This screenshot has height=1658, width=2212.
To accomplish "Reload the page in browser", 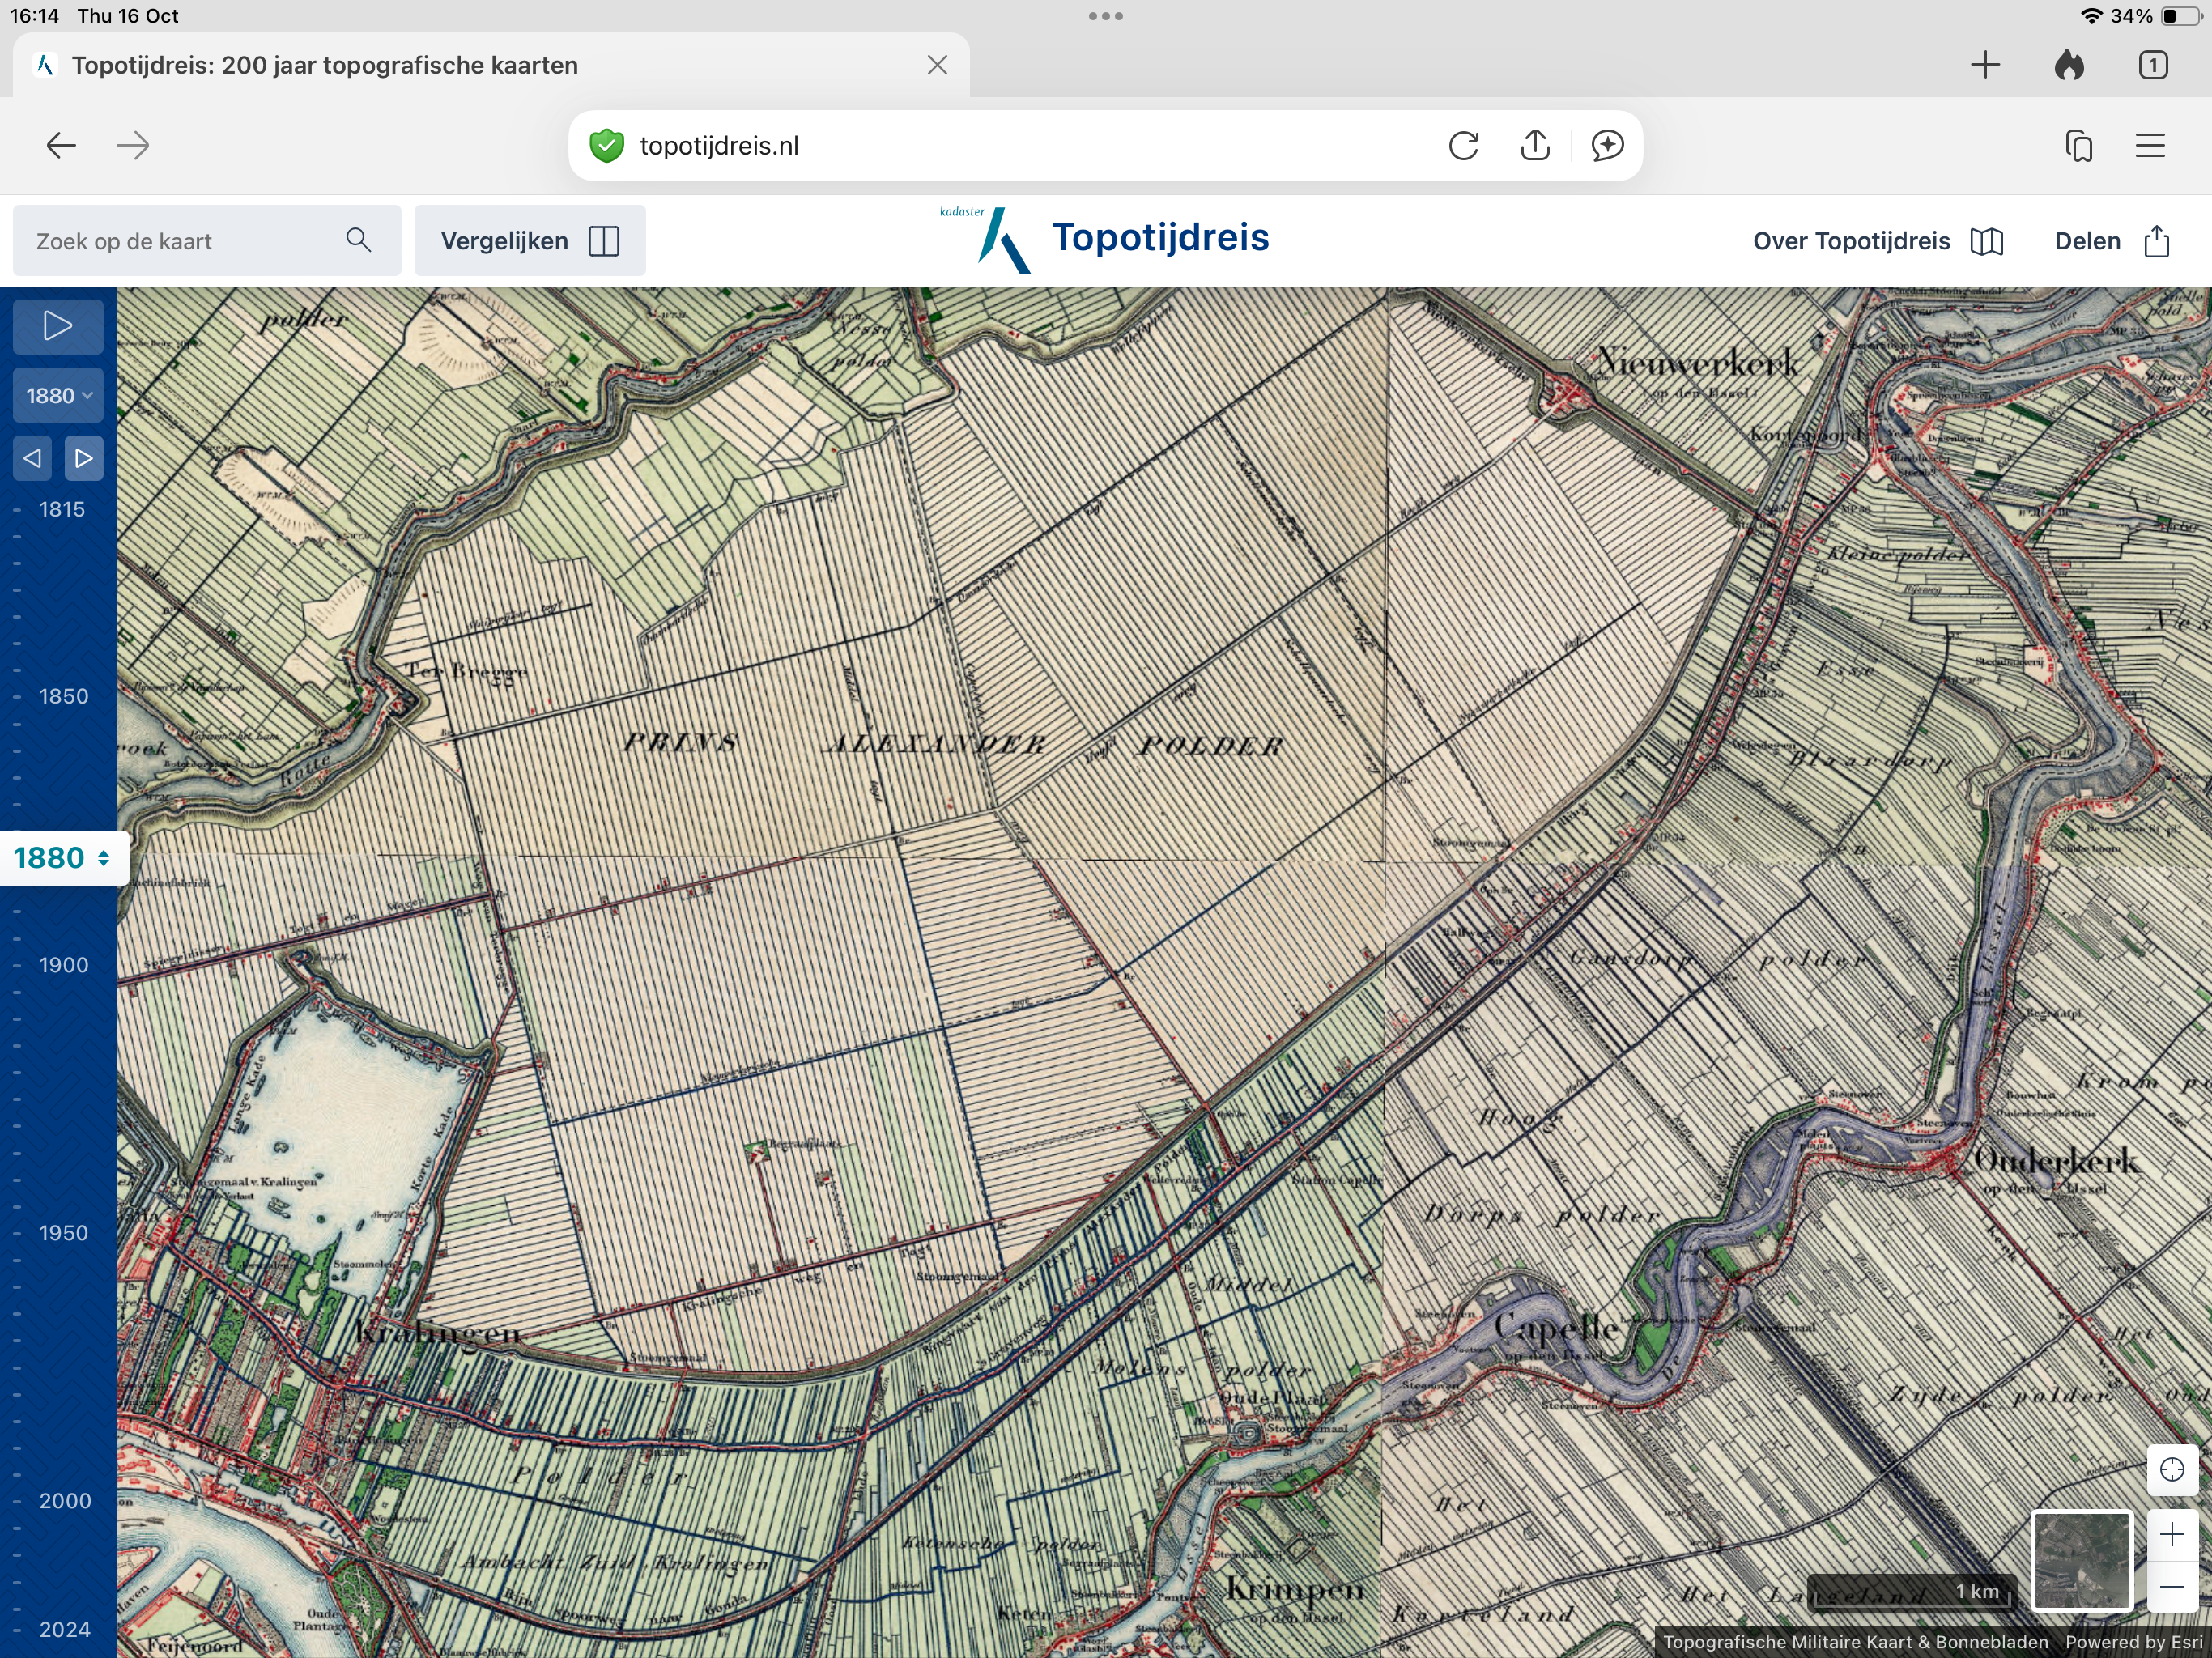I will coord(1463,146).
